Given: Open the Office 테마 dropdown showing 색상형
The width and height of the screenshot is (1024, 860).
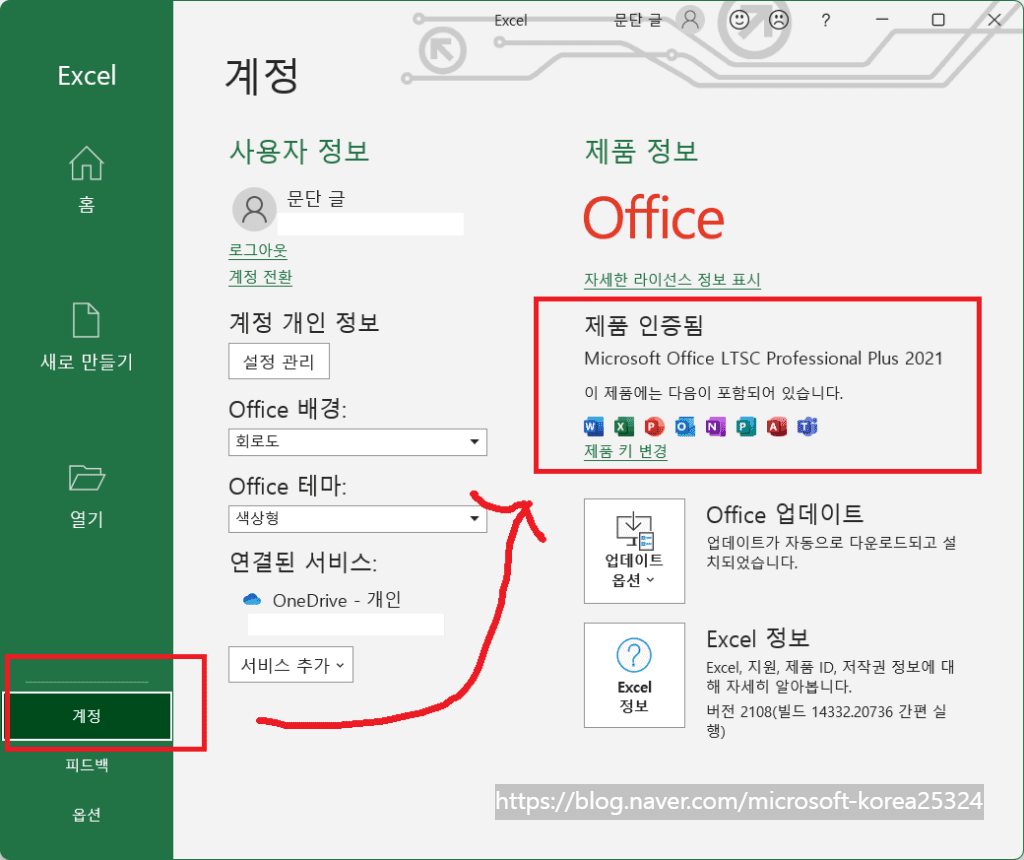Looking at the screenshot, I should 357,519.
